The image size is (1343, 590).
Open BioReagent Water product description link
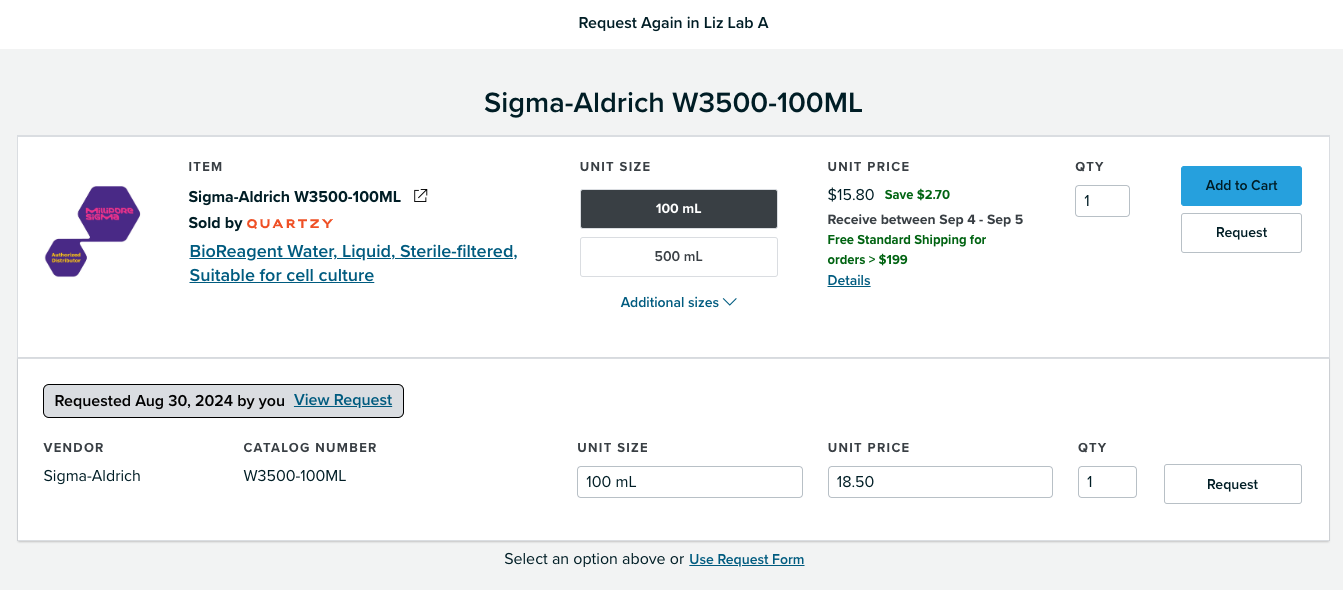click(x=353, y=263)
